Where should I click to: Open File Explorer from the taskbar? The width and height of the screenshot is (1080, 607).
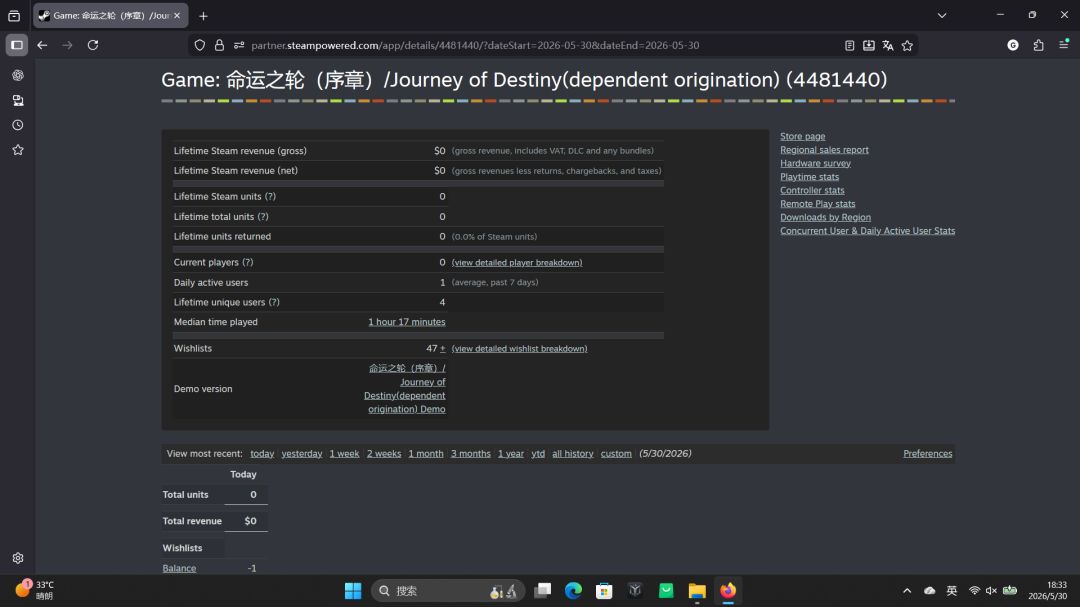pyautogui.click(x=697, y=590)
